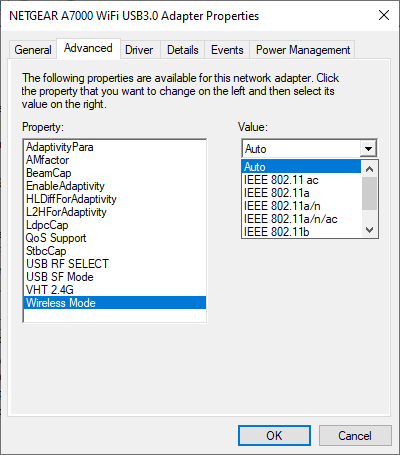Confirm changes with the OK button
Viewport: 400px width, 455px height.
[274, 435]
